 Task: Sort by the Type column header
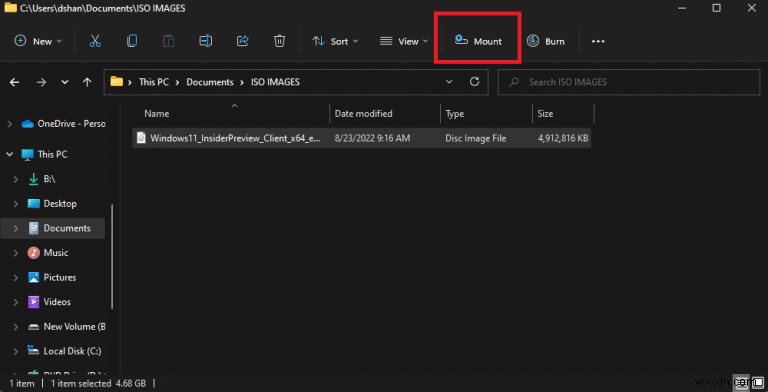455,114
